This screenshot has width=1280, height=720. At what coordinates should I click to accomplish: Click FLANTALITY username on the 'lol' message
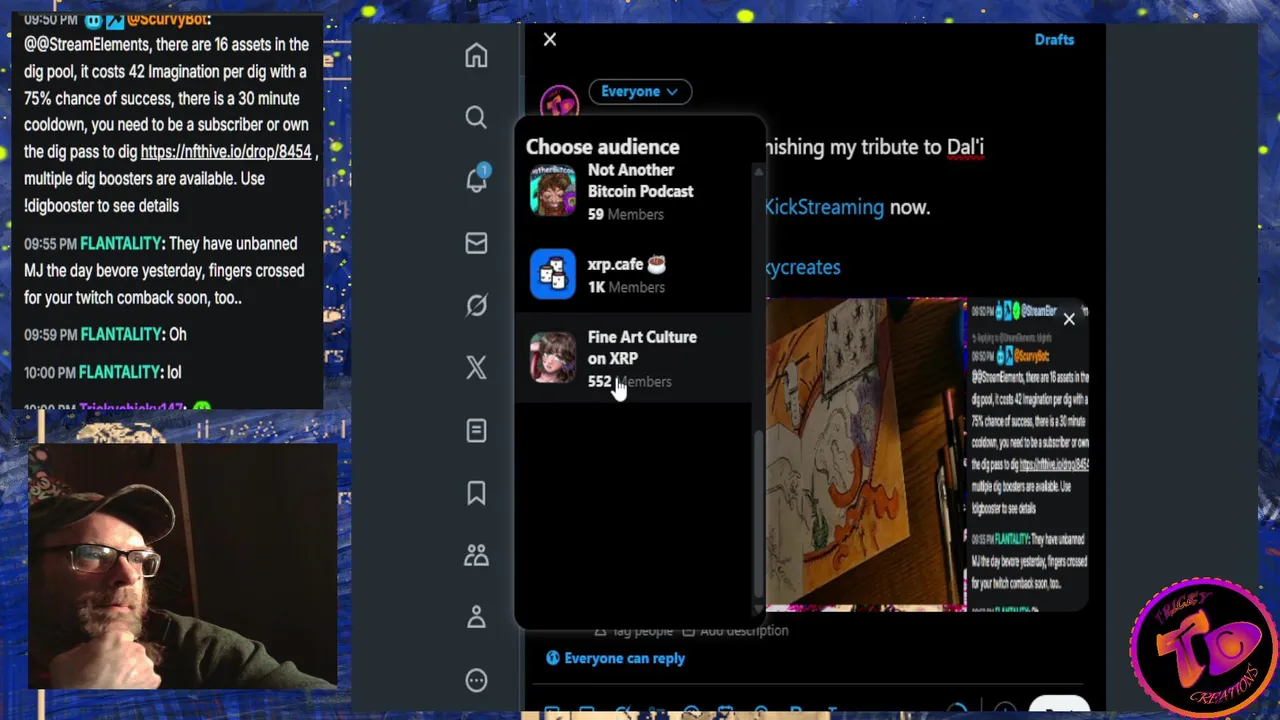click(x=120, y=373)
